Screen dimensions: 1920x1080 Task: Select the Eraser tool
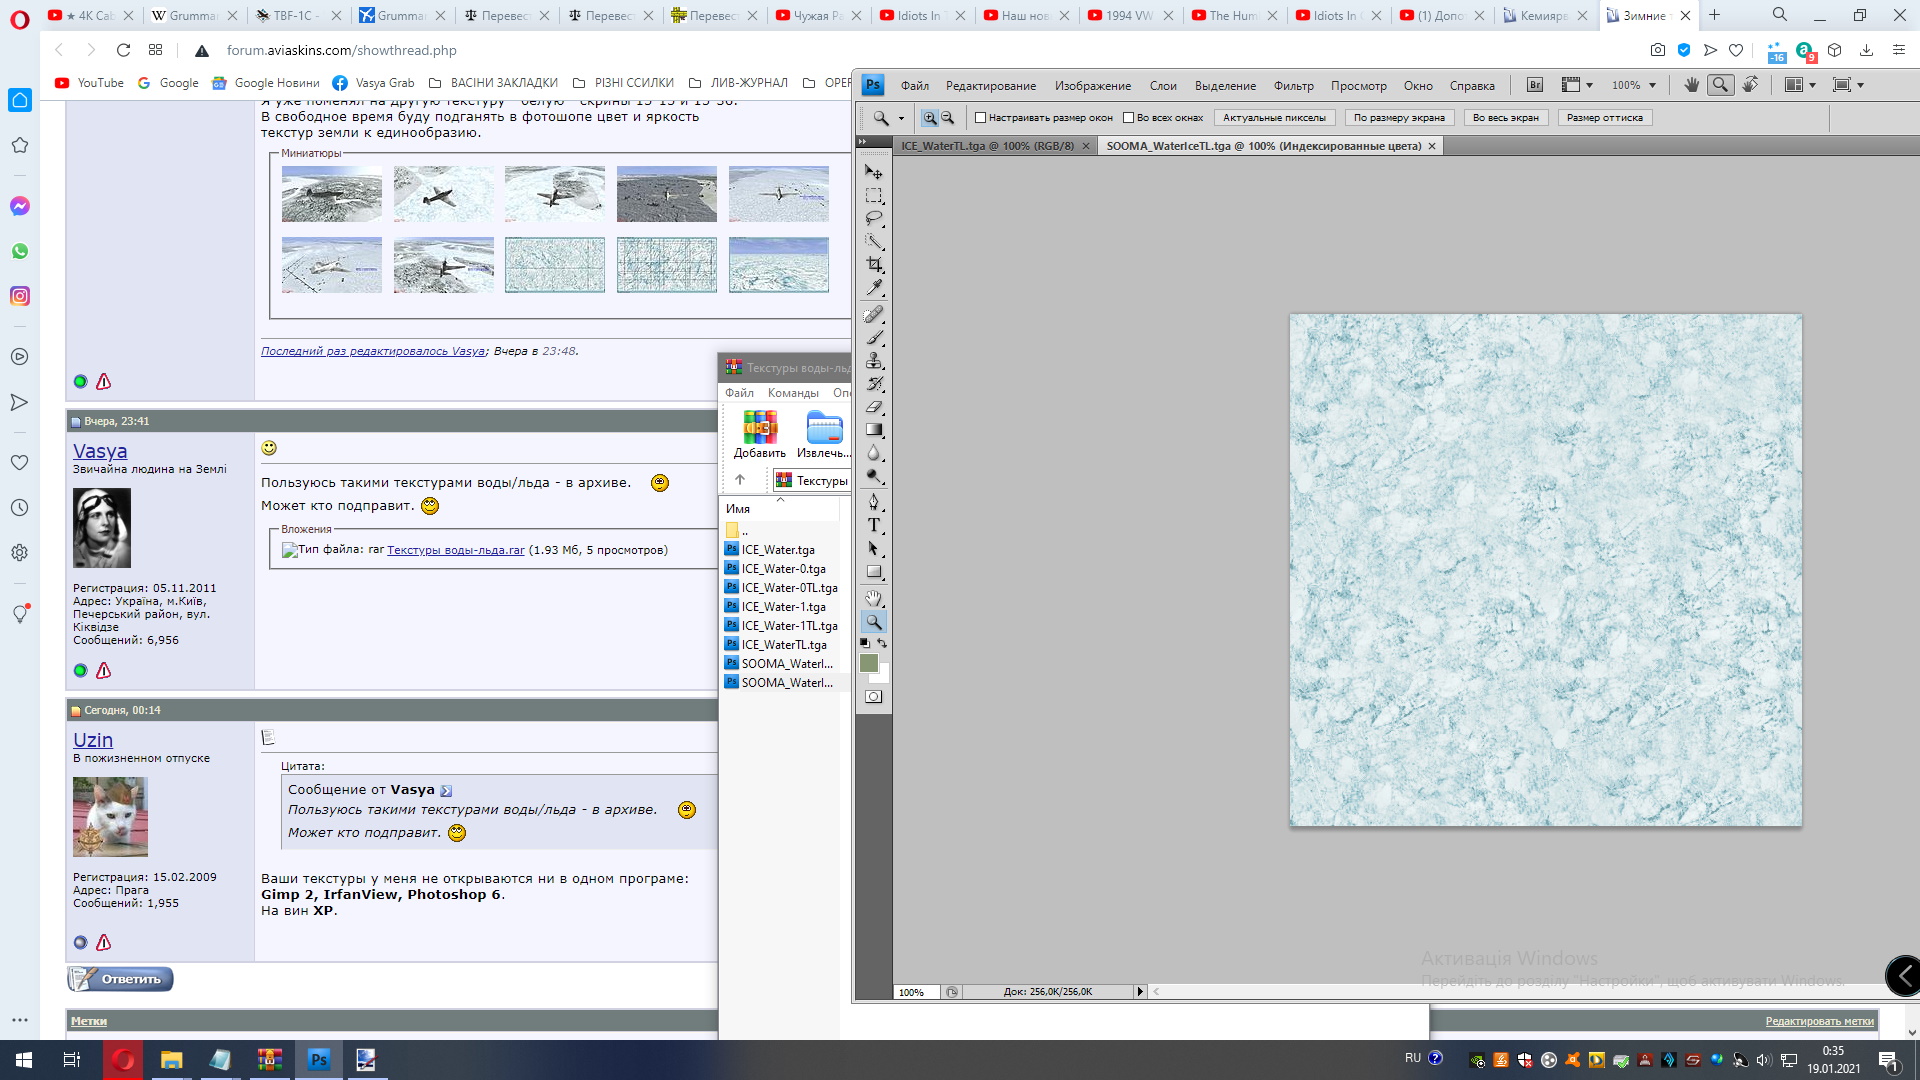[874, 407]
